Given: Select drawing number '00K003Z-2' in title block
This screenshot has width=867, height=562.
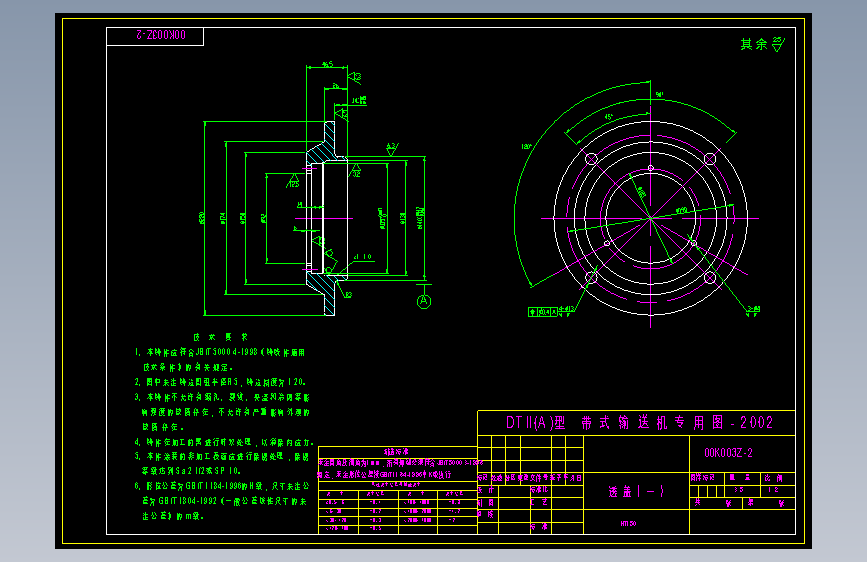Looking at the screenshot, I should click(x=728, y=453).
